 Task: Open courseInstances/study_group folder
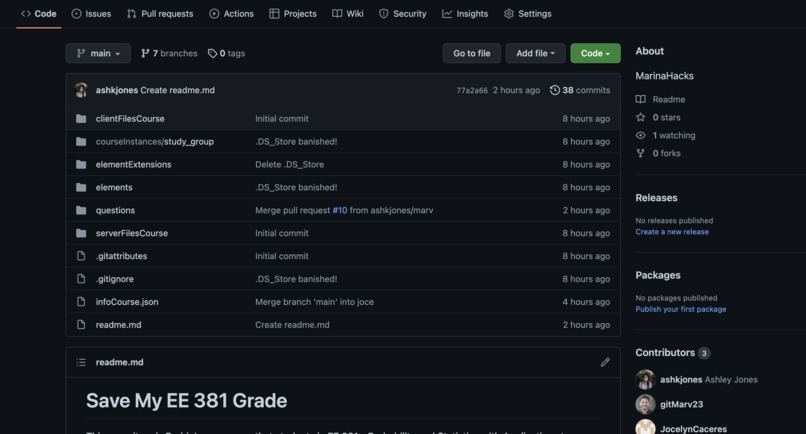155,141
